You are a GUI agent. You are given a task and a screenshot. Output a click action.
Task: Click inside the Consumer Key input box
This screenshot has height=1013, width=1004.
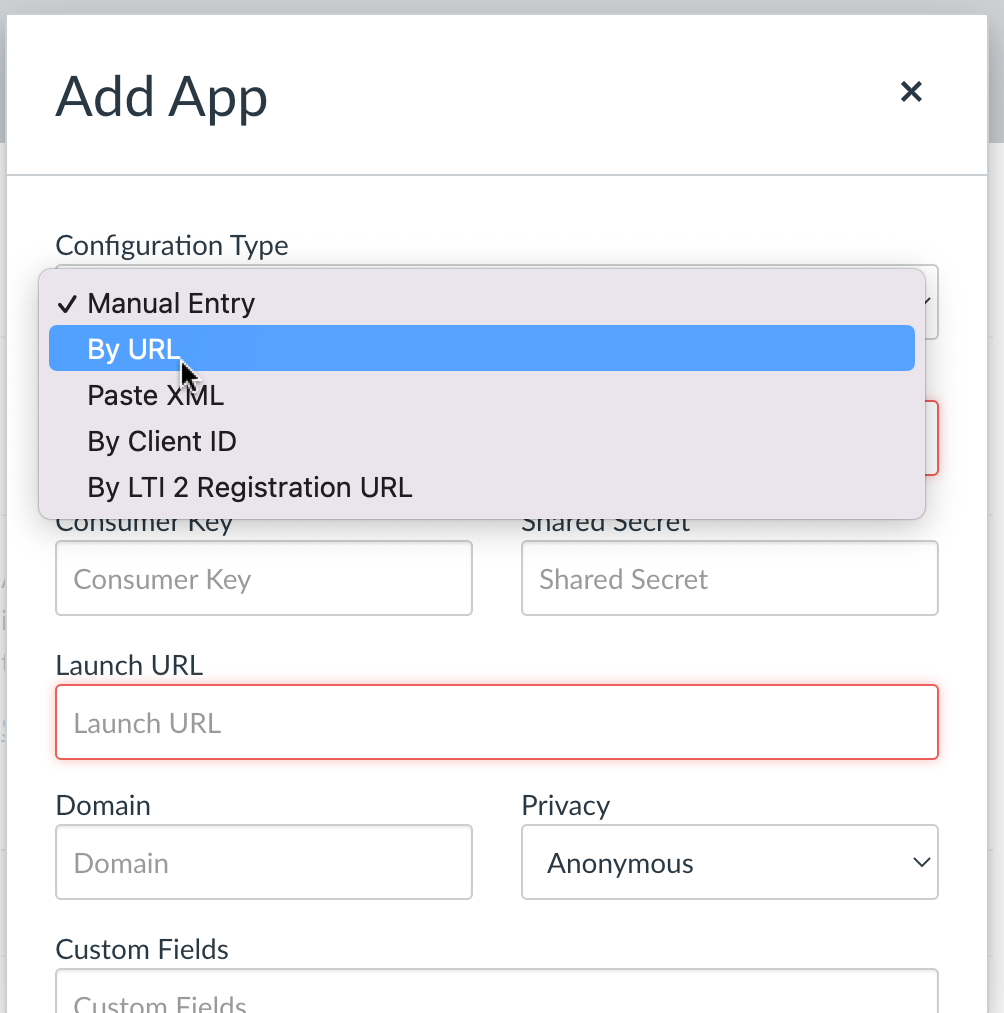(264, 579)
